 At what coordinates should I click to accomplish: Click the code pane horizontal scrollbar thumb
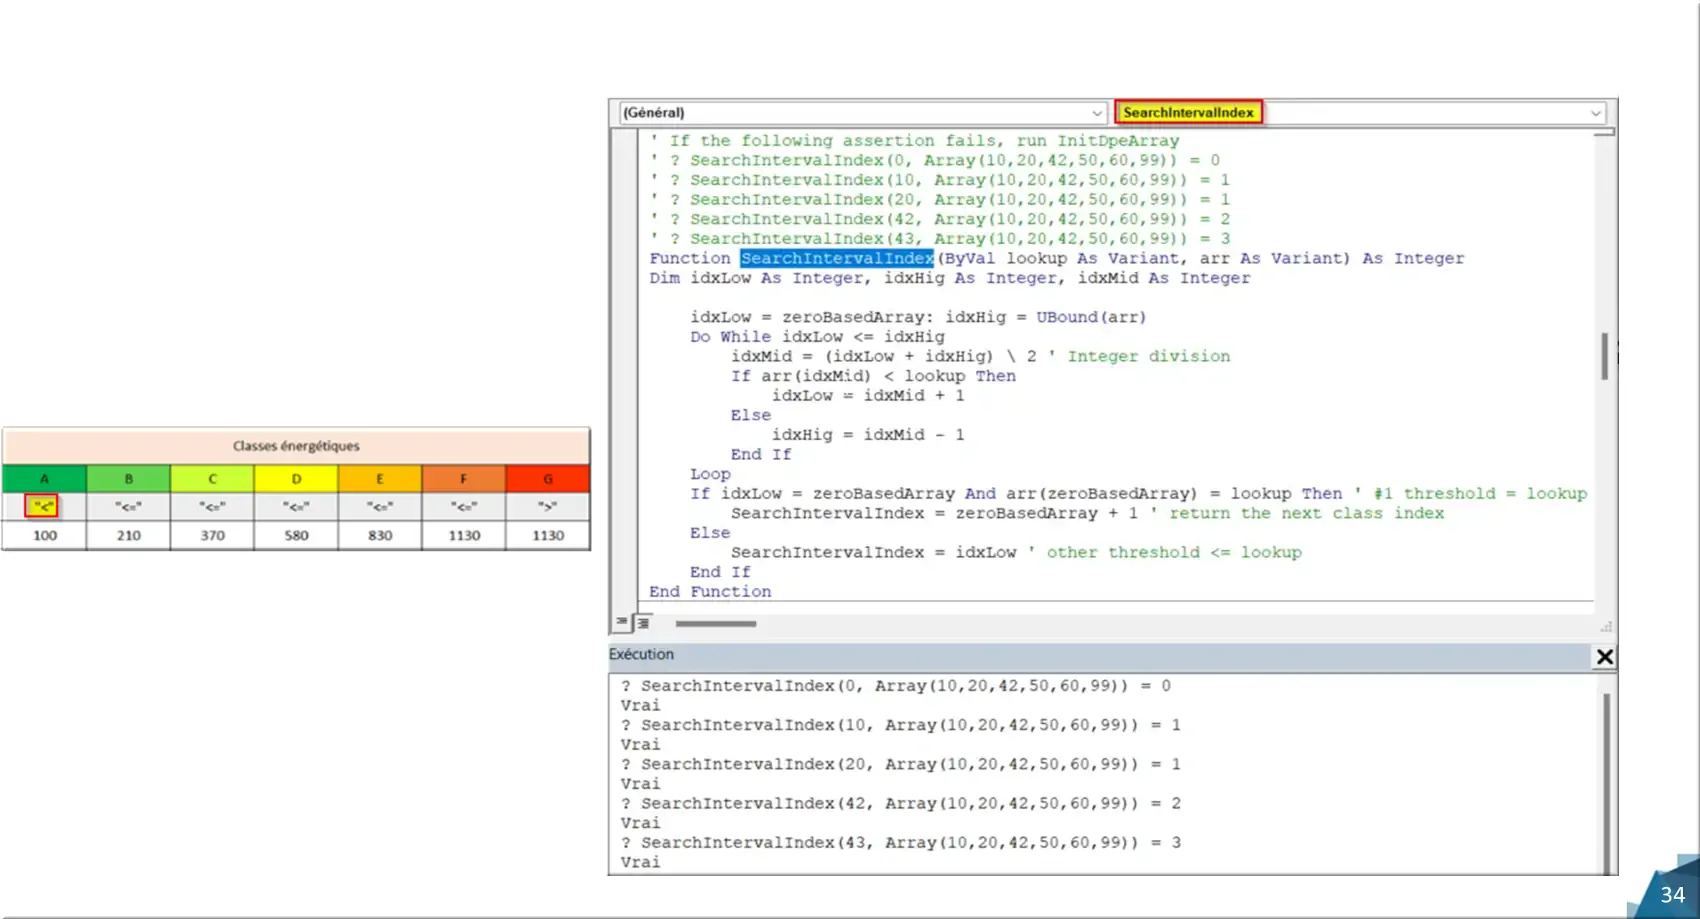tap(716, 624)
